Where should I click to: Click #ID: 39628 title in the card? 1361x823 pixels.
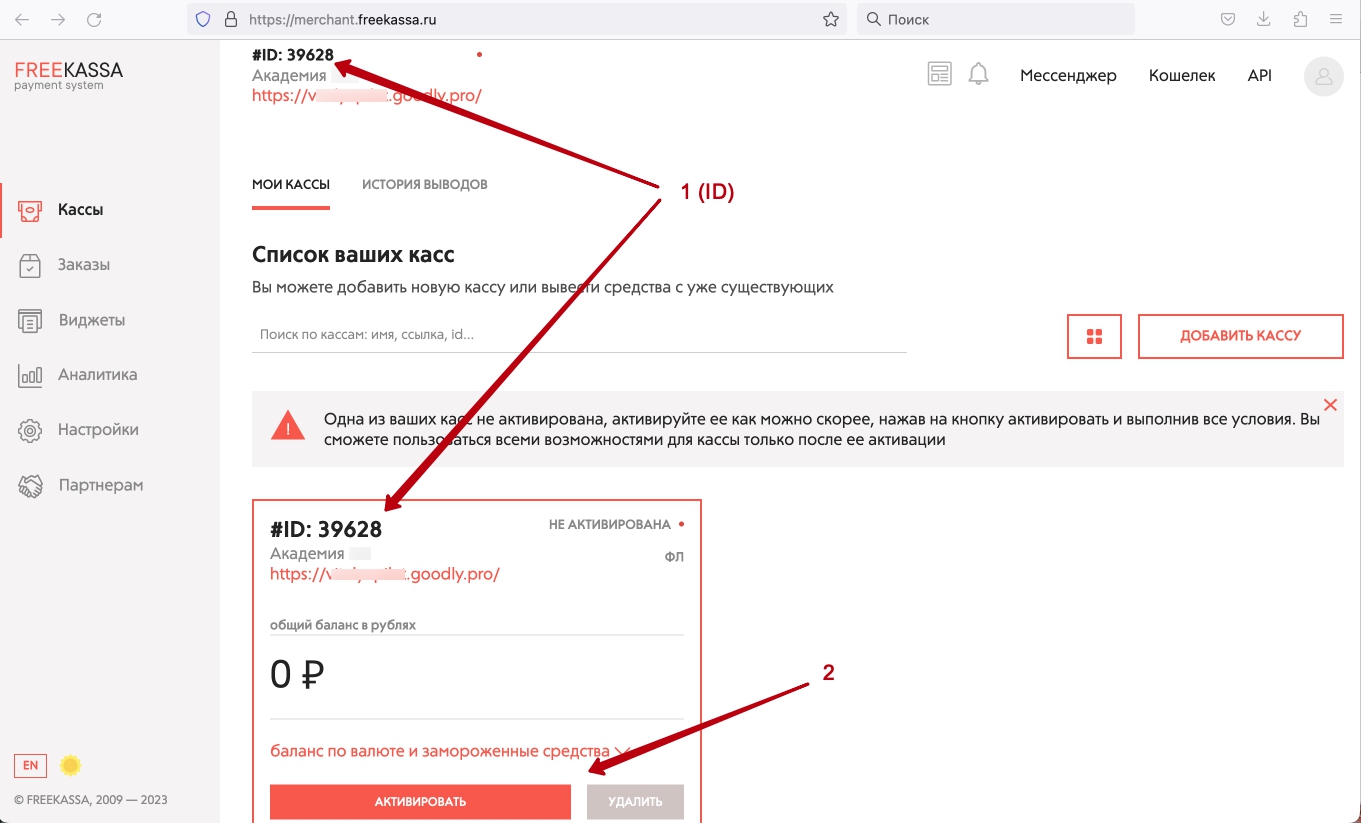pyautogui.click(x=326, y=529)
